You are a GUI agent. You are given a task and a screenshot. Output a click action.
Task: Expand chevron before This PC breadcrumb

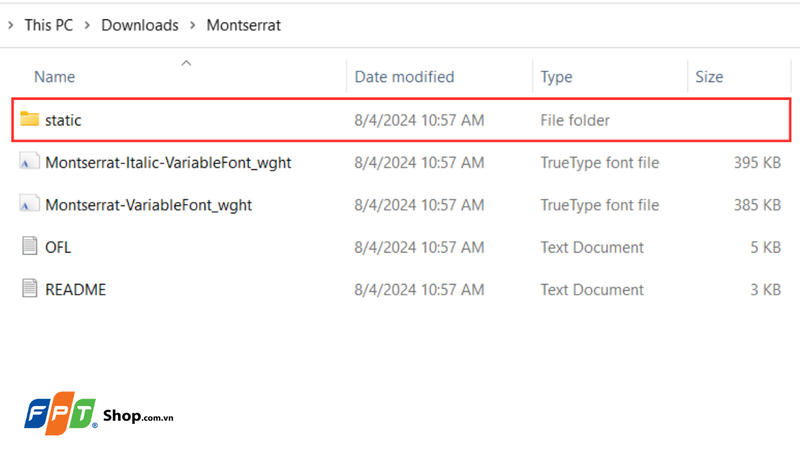(10, 26)
